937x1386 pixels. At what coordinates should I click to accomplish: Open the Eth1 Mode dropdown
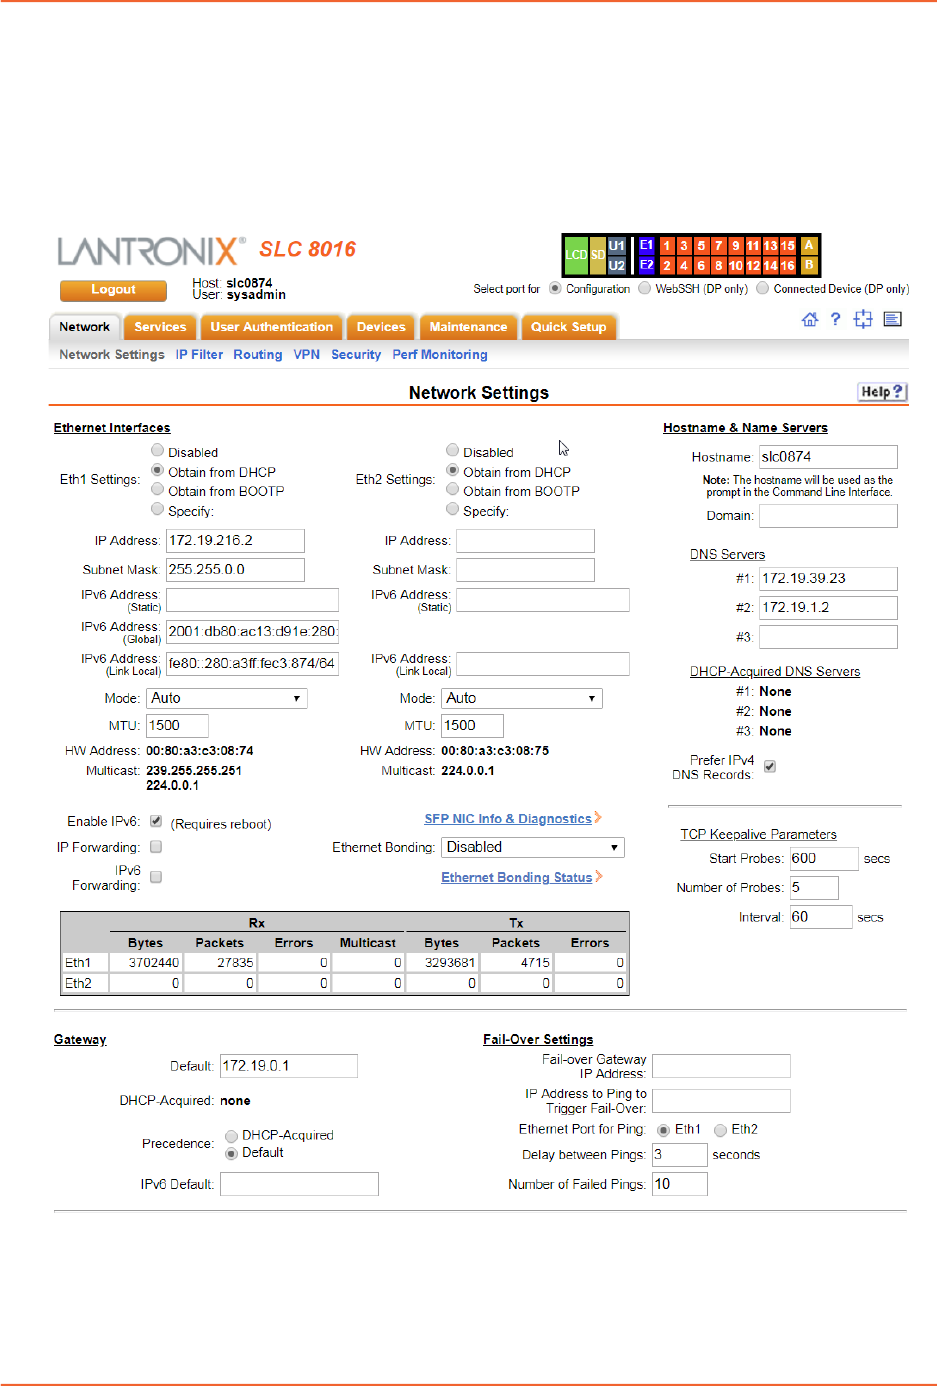227,698
